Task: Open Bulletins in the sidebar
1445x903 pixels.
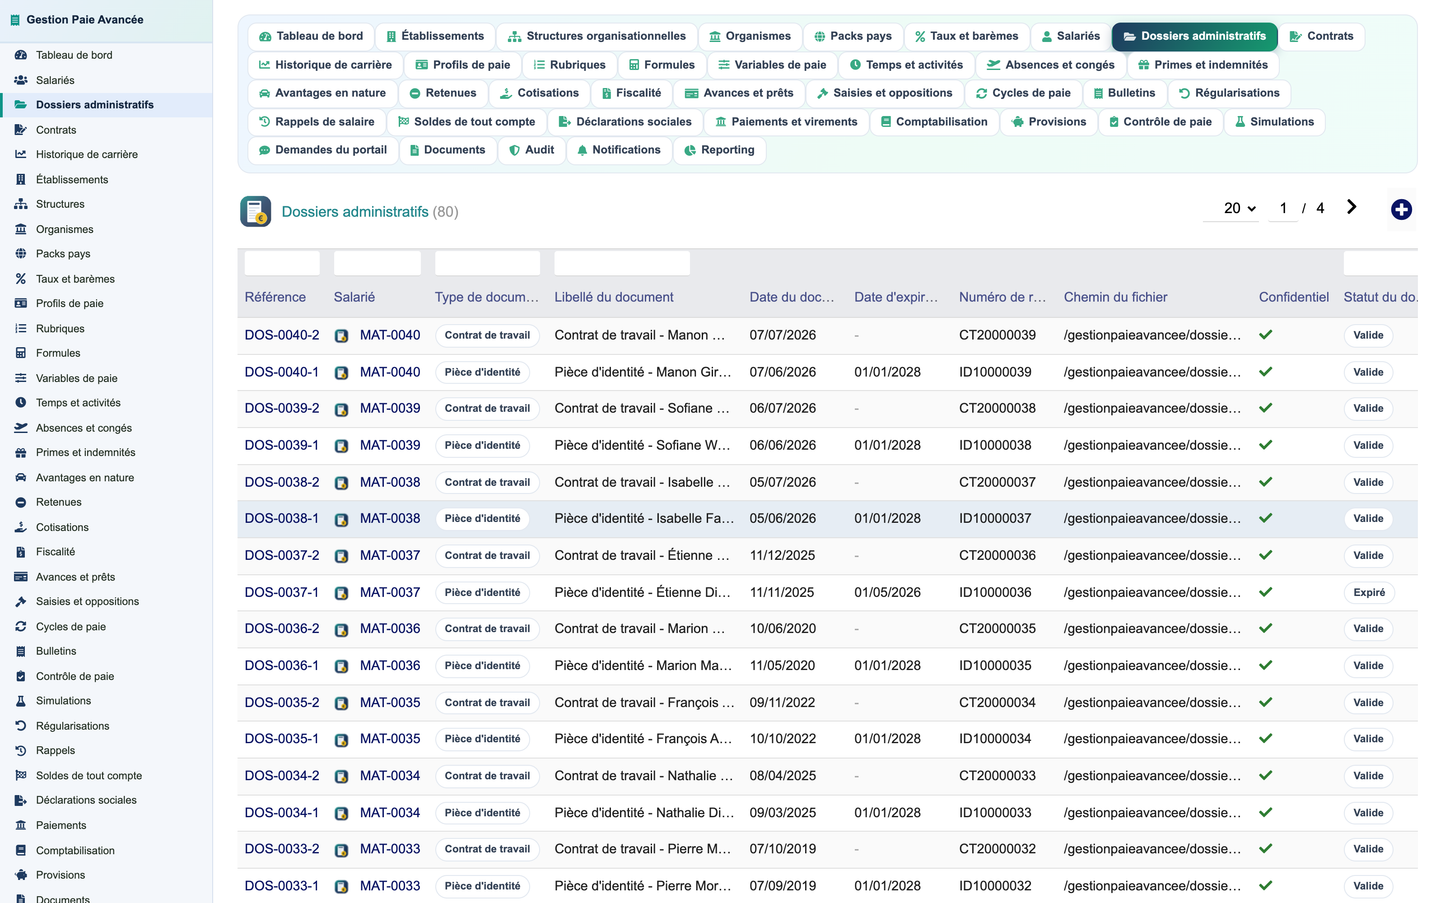Action: 56,651
